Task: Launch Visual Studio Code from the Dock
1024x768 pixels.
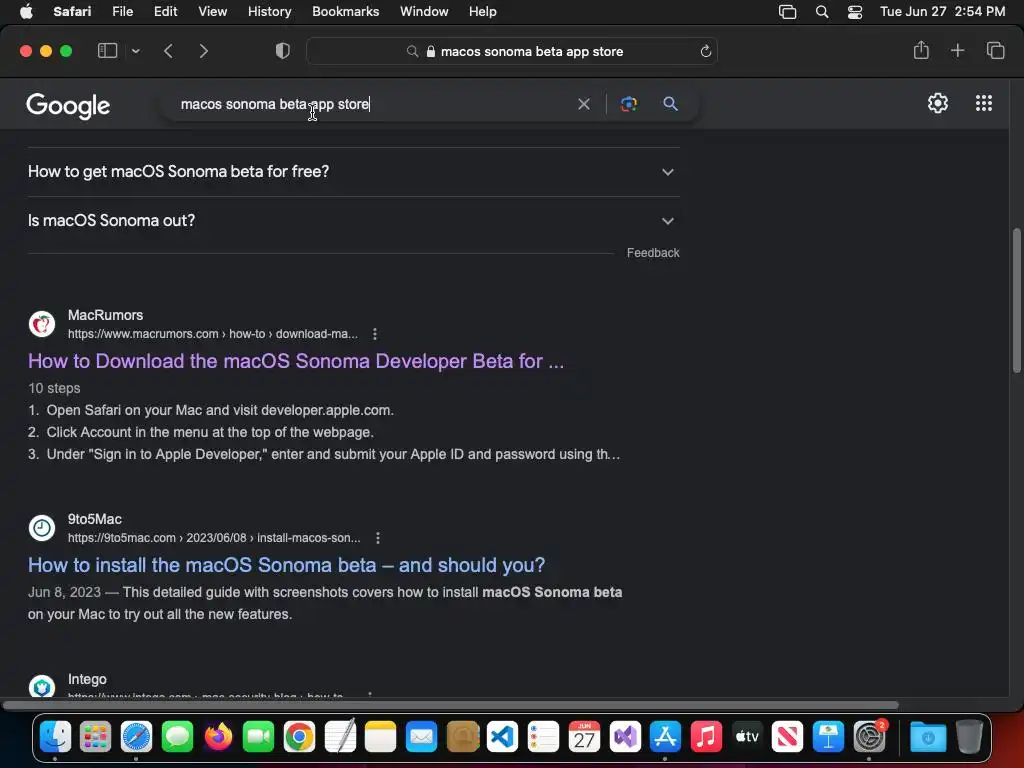Action: pyautogui.click(x=502, y=737)
